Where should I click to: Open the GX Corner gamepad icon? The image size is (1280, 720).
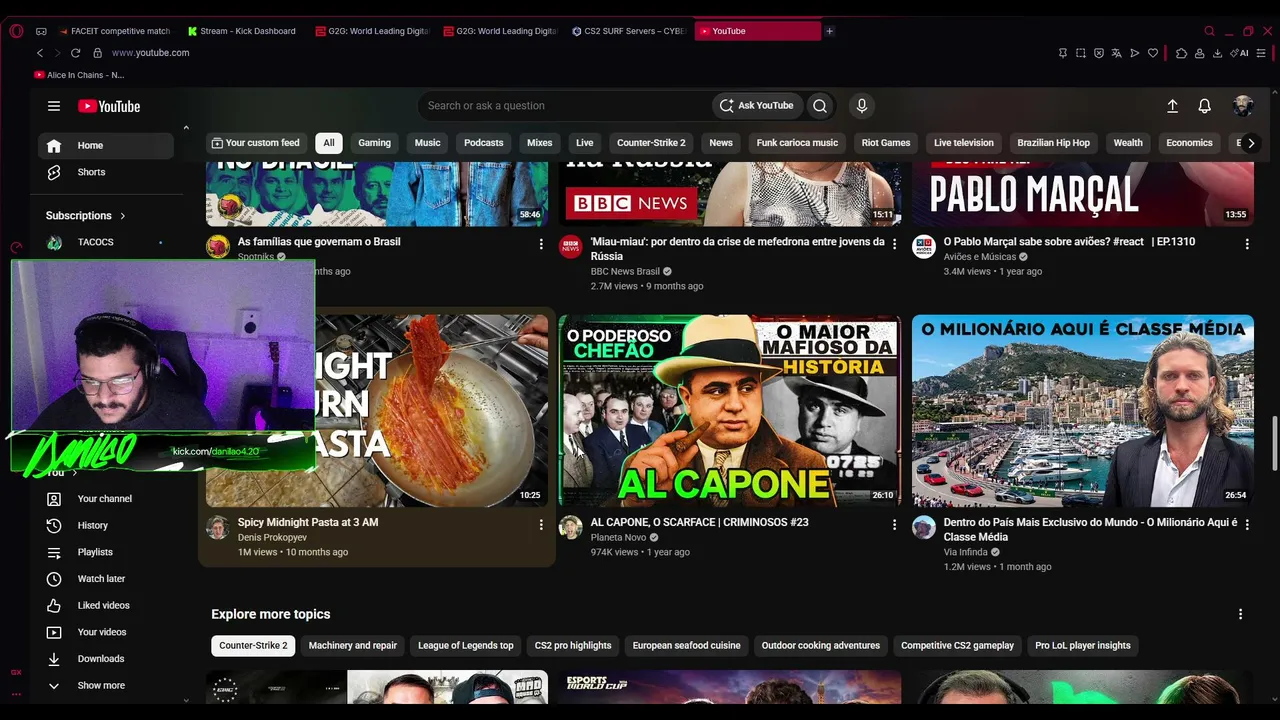[41, 31]
